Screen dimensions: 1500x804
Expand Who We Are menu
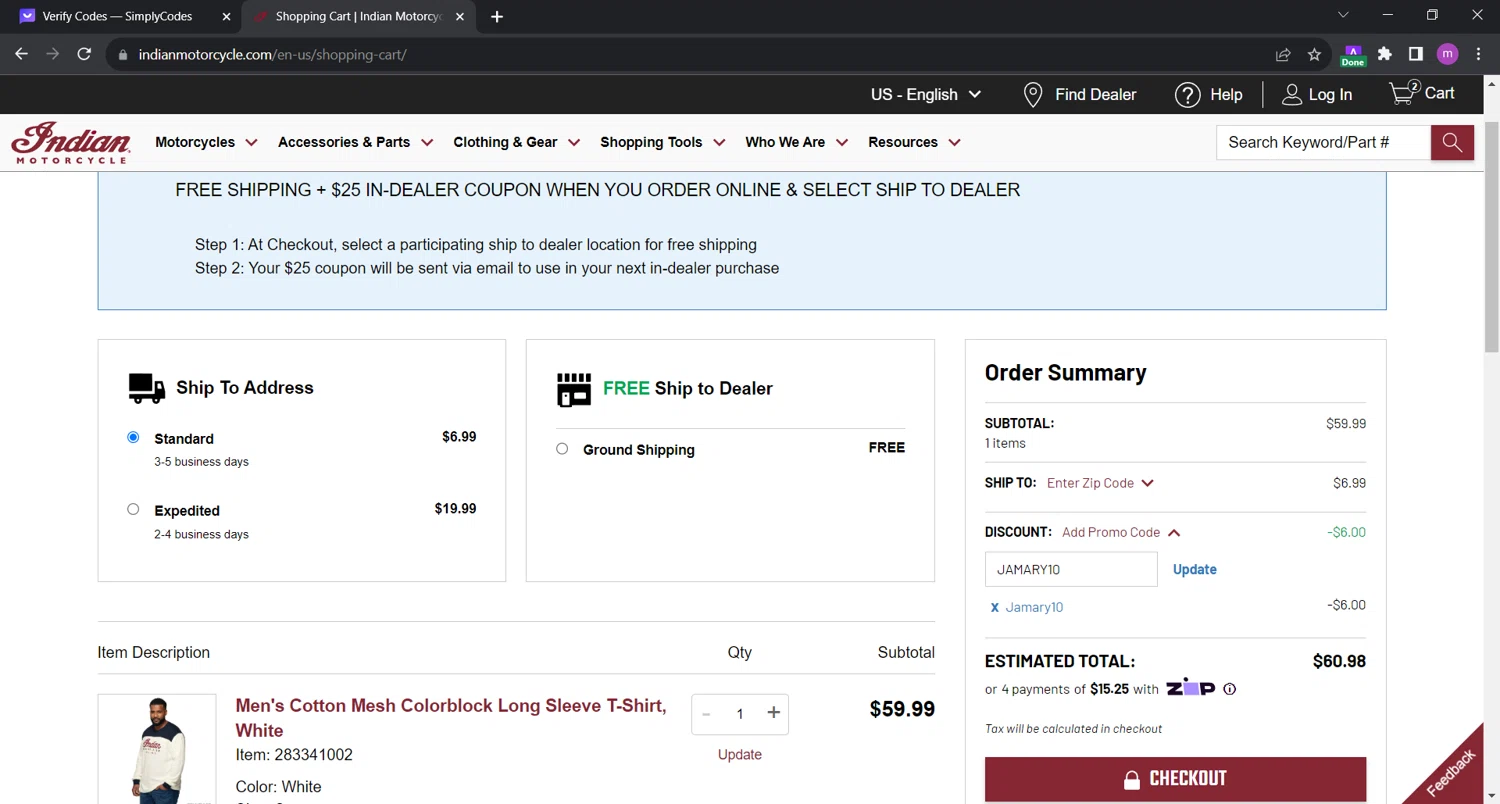pos(796,142)
